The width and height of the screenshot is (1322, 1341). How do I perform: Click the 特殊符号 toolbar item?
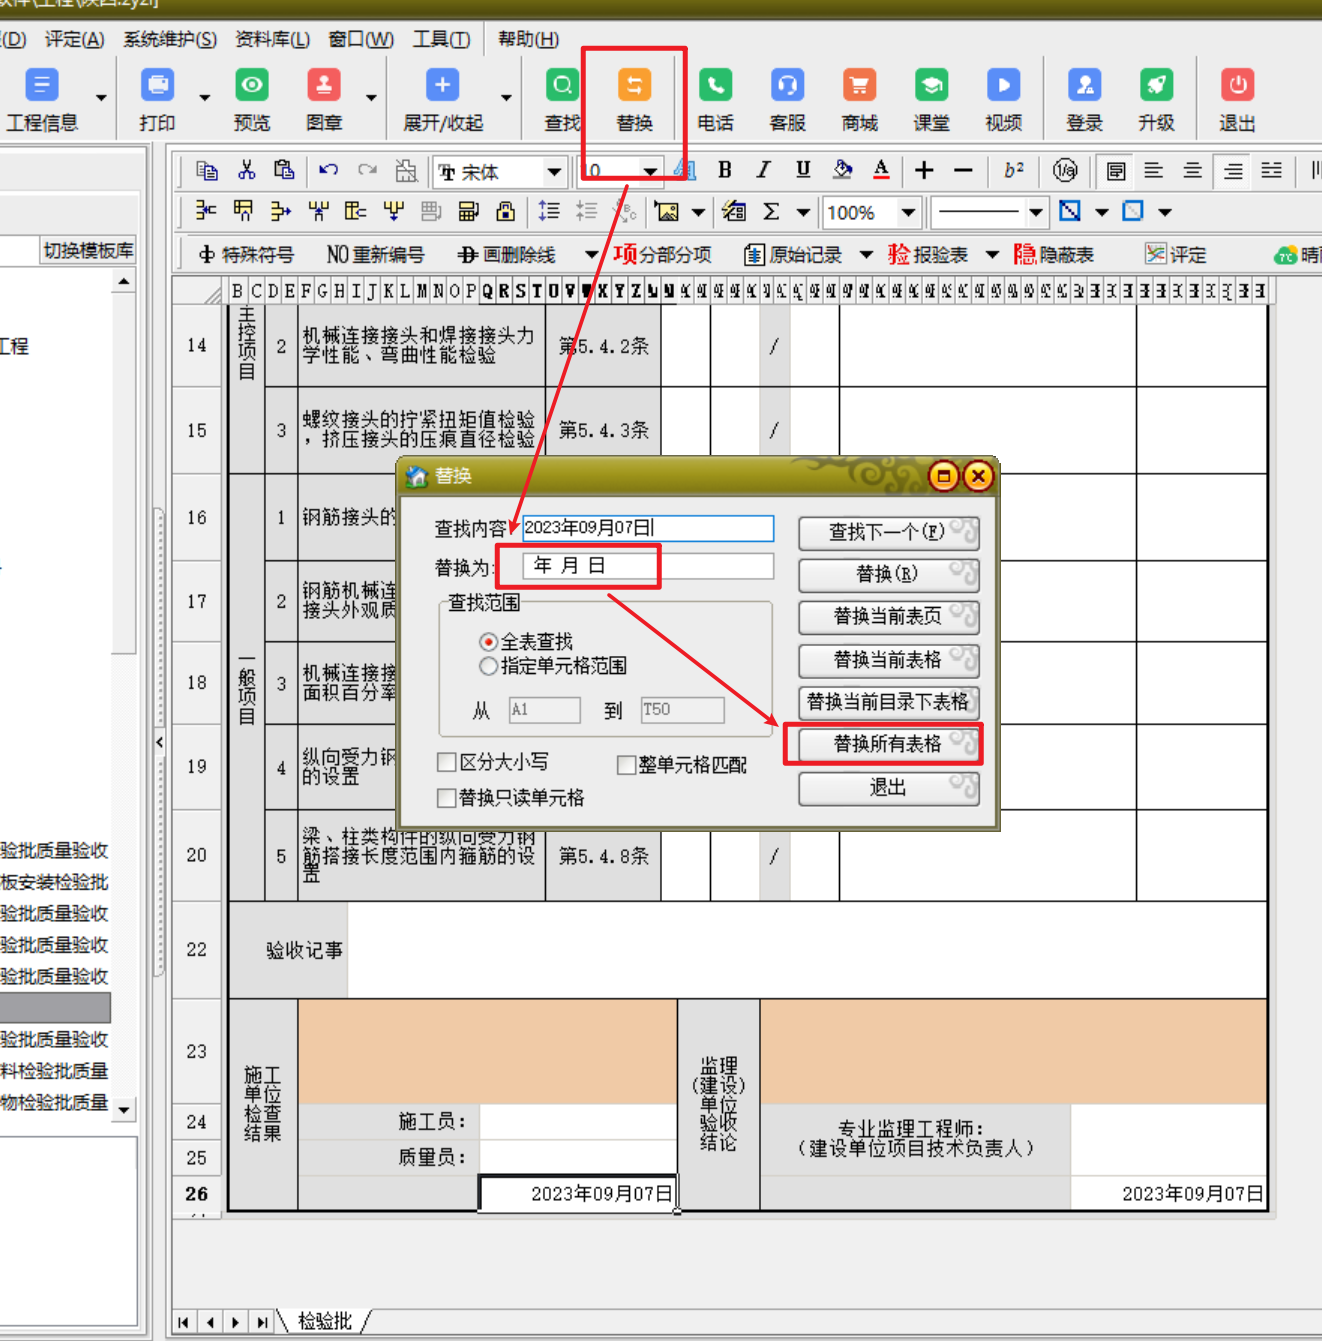[x=246, y=255]
